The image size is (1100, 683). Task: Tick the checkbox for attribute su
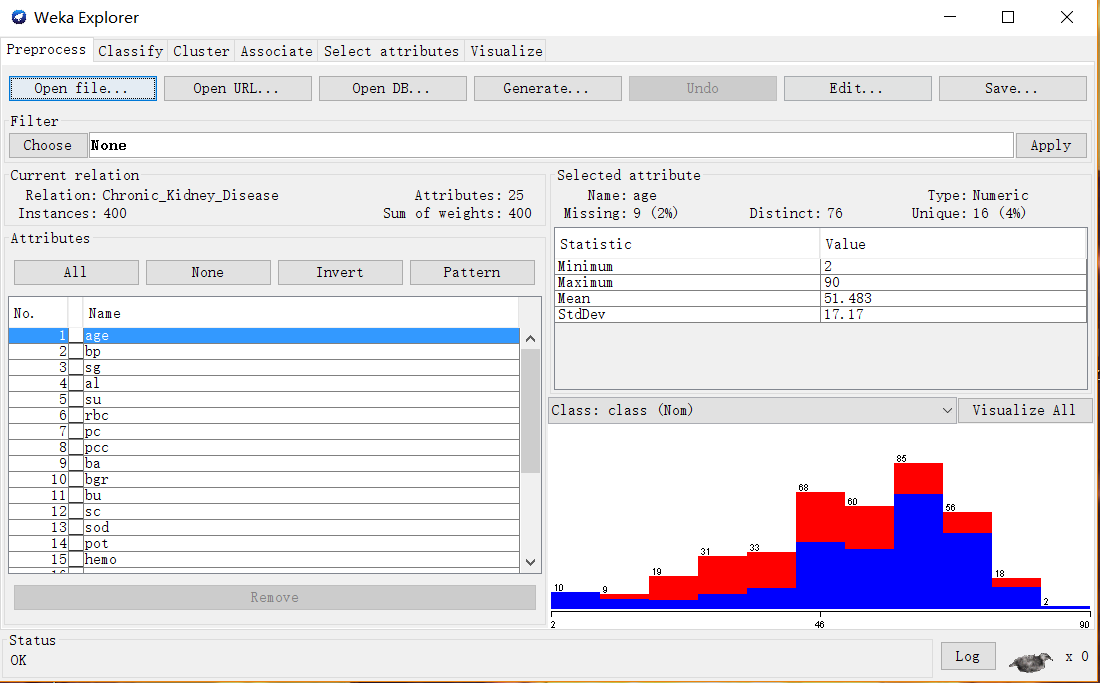coord(76,400)
